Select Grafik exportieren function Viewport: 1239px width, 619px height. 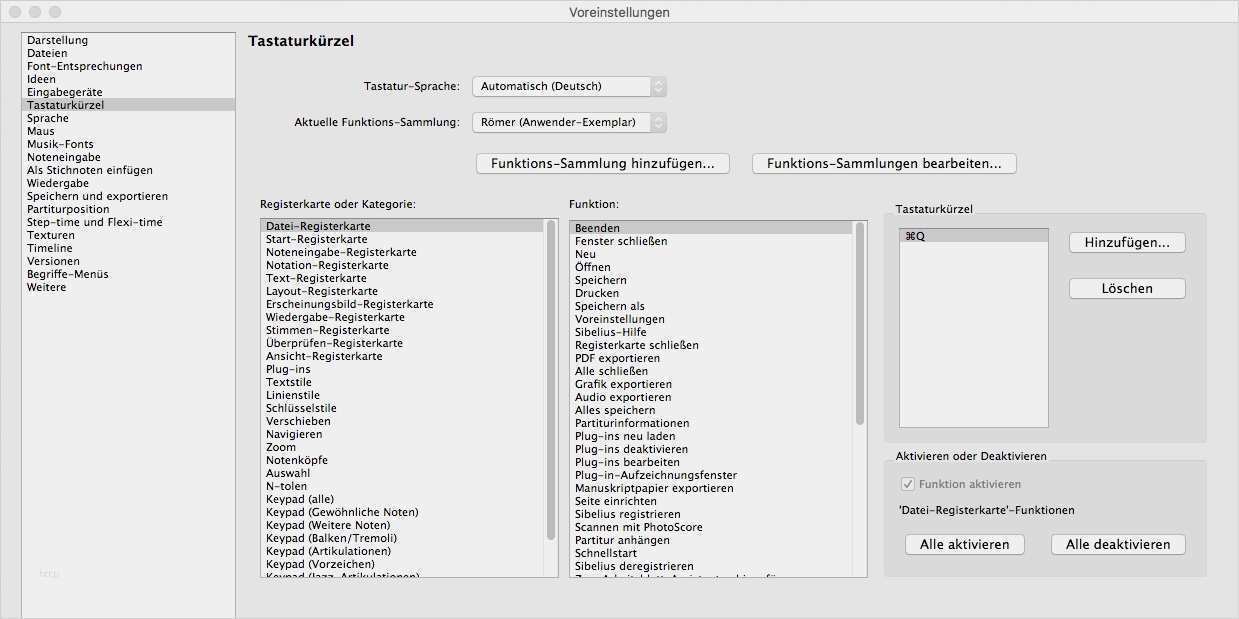coord(712,385)
